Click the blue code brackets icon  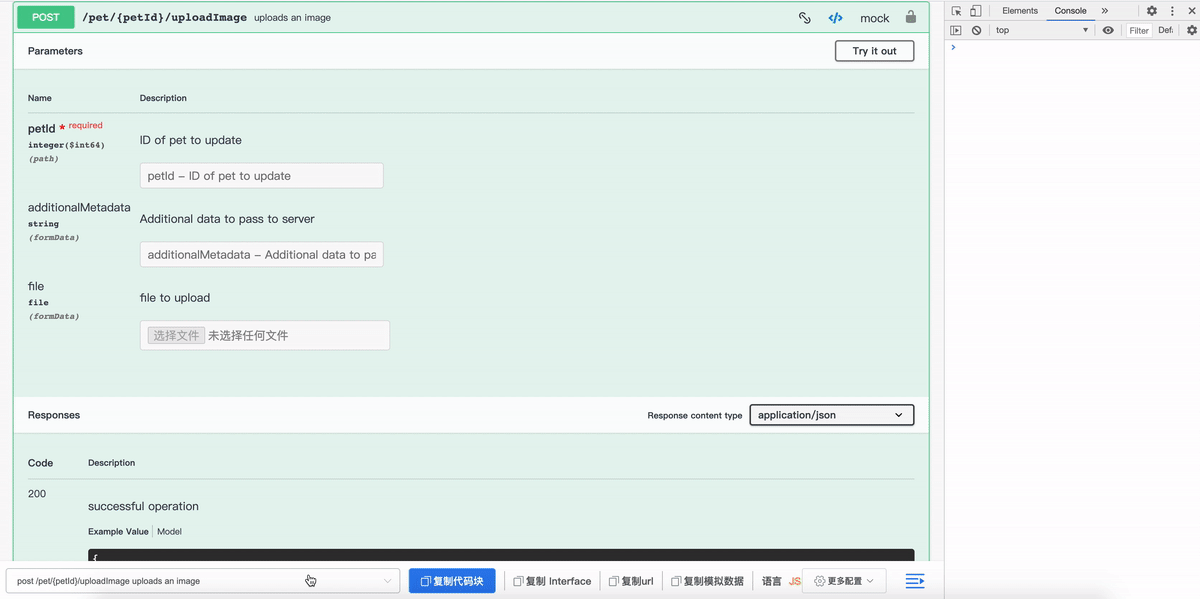(835, 18)
